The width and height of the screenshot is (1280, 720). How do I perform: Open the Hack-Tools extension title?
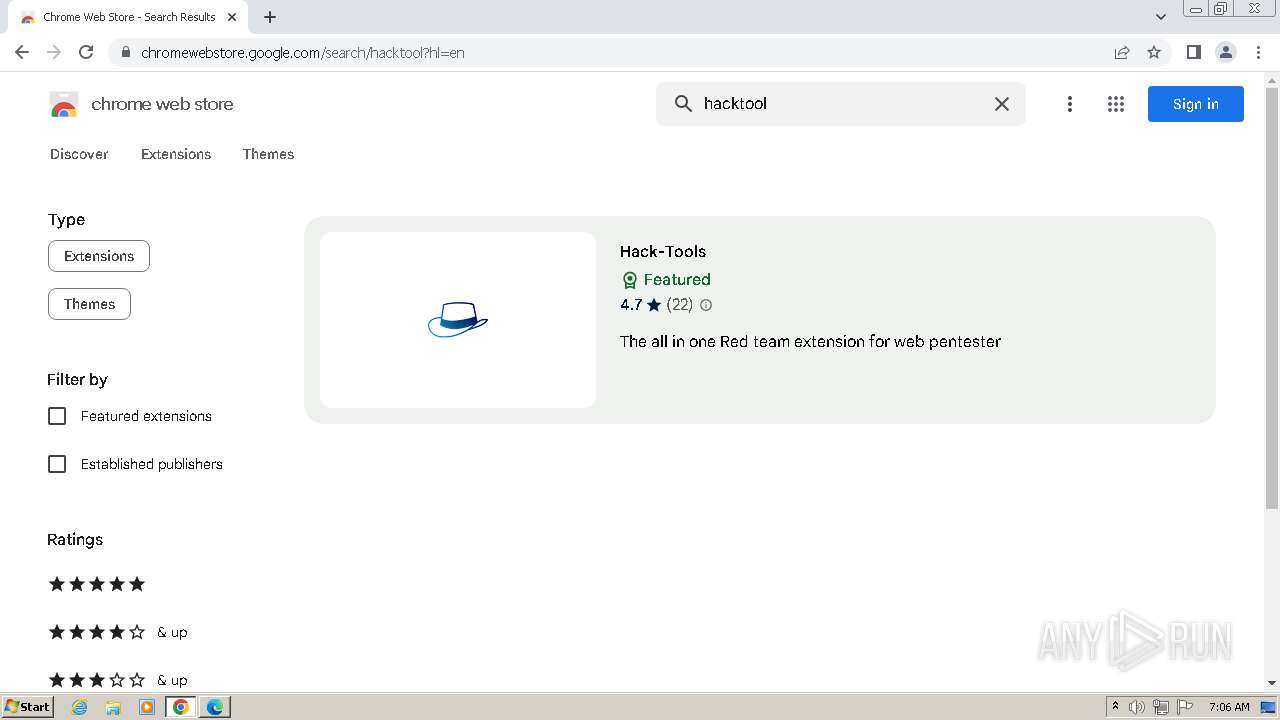coord(663,252)
